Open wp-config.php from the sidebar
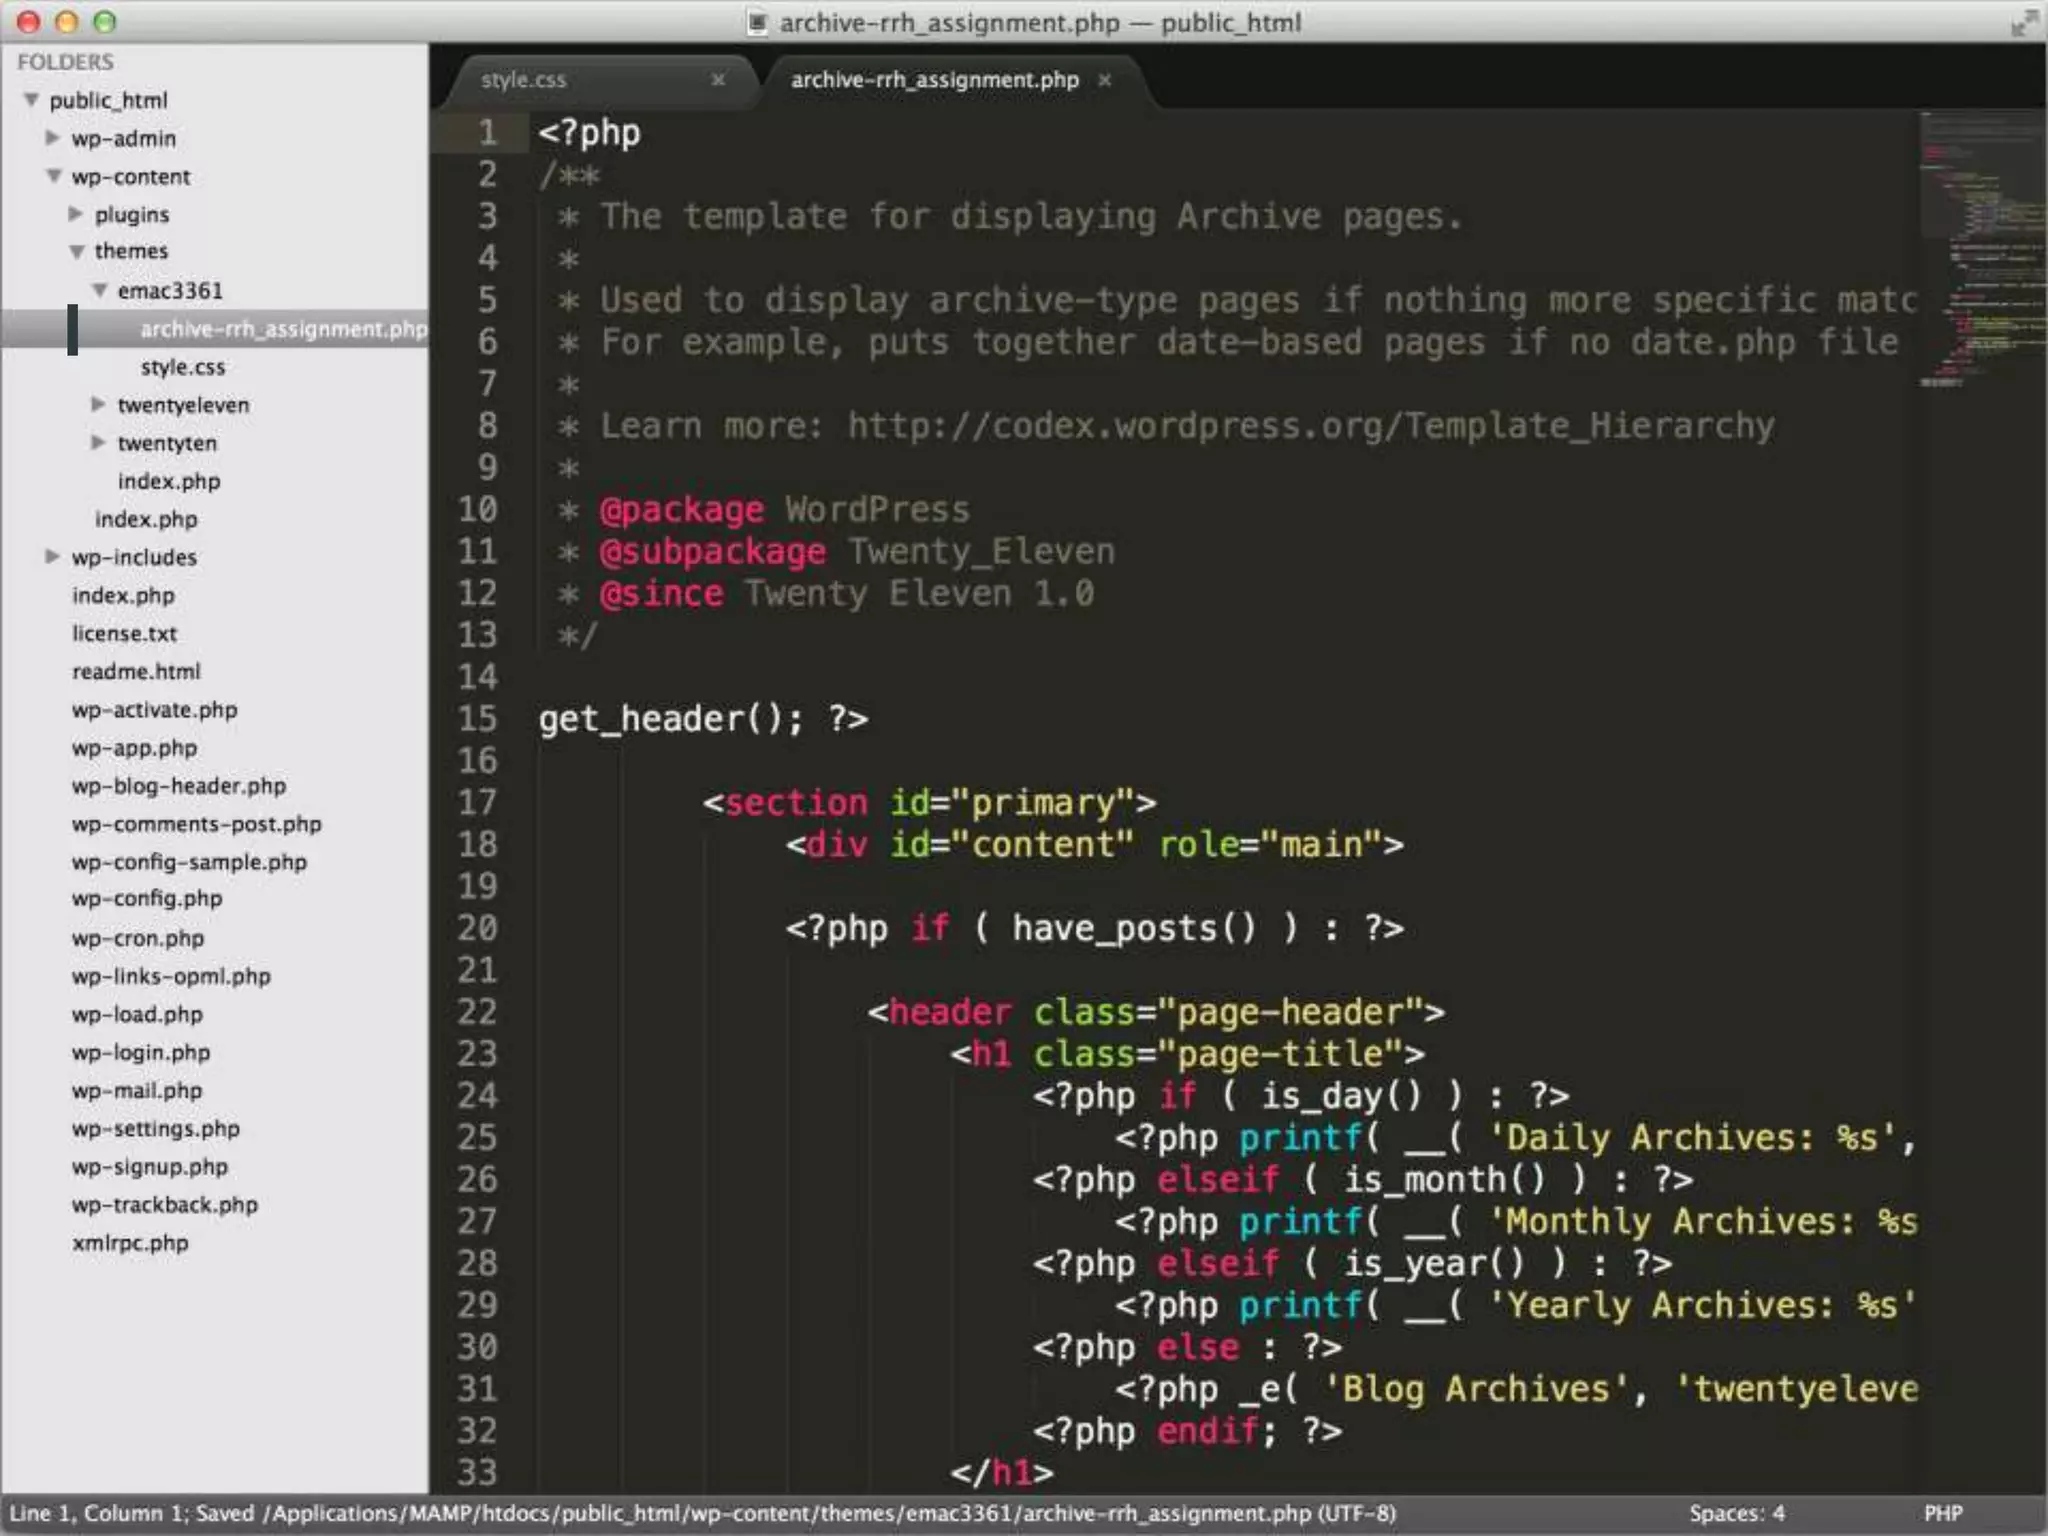The image size is (2048, 1536). [147, 899]
